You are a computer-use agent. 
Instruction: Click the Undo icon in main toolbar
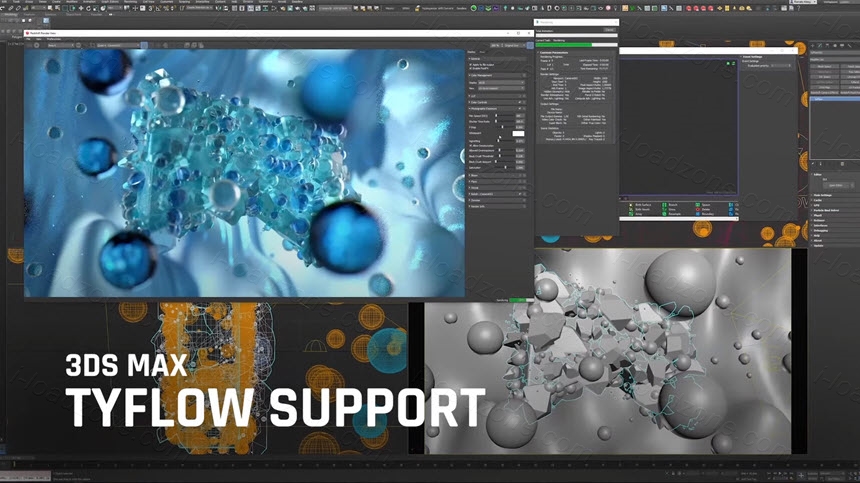2,8
